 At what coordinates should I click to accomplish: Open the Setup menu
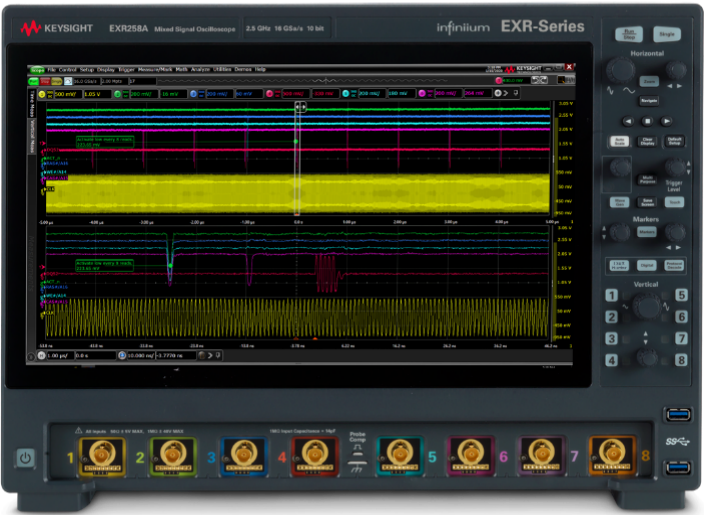(x=87, y=70)
